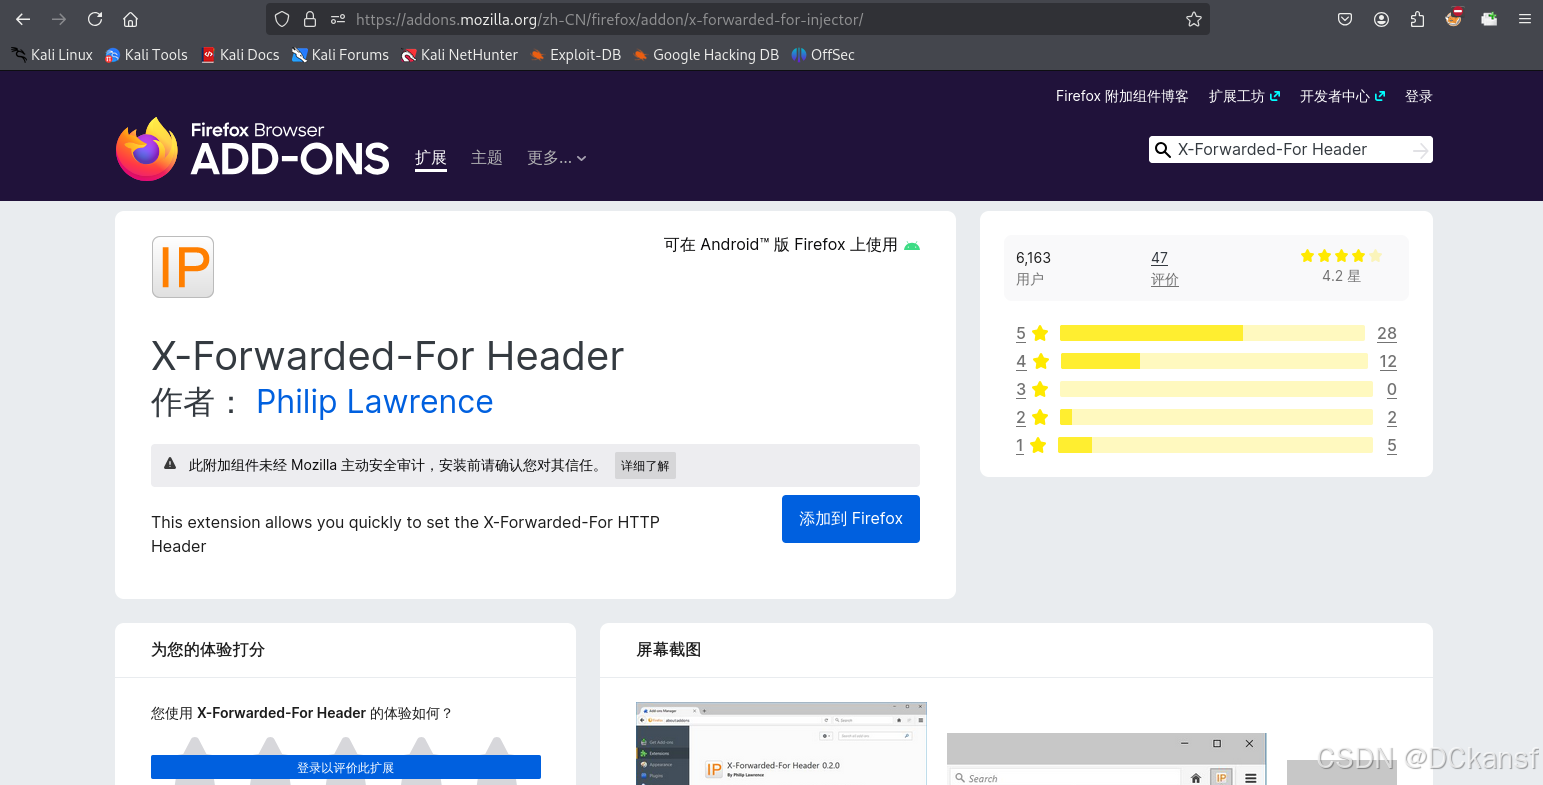Click the 详细了解 button in the warning box
This screenshot has width=1543, height=785.
(645, 466)
